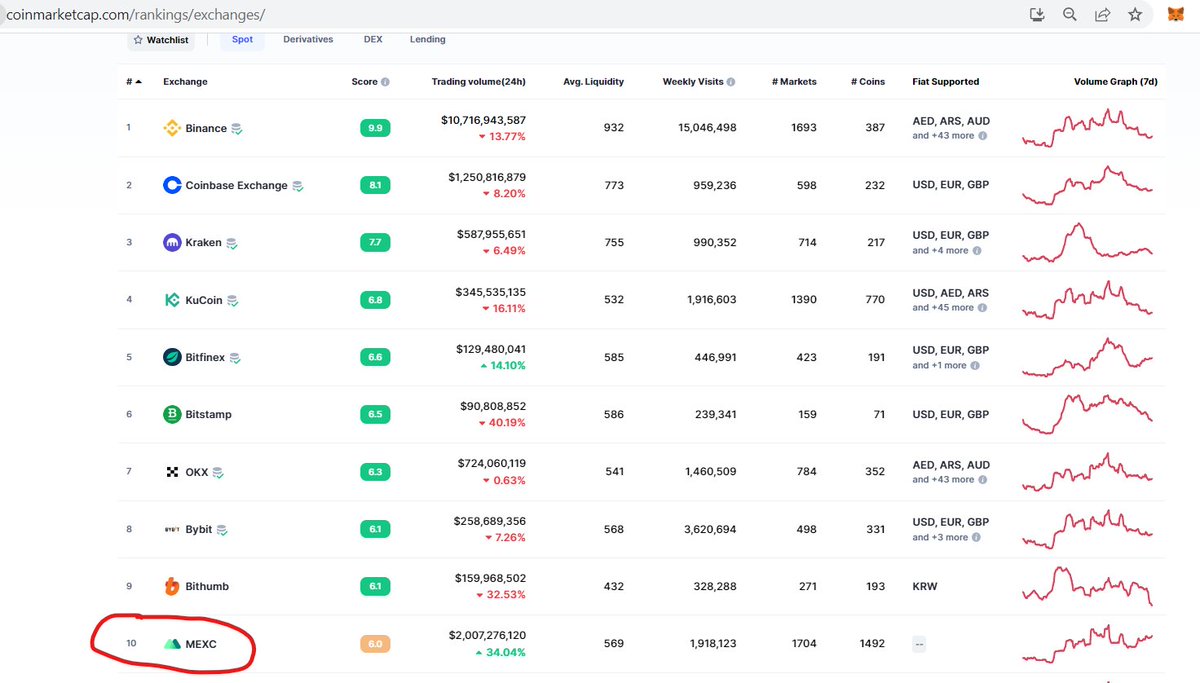Click the # Coins column header
1200x683 pixels.
[866, 82]
